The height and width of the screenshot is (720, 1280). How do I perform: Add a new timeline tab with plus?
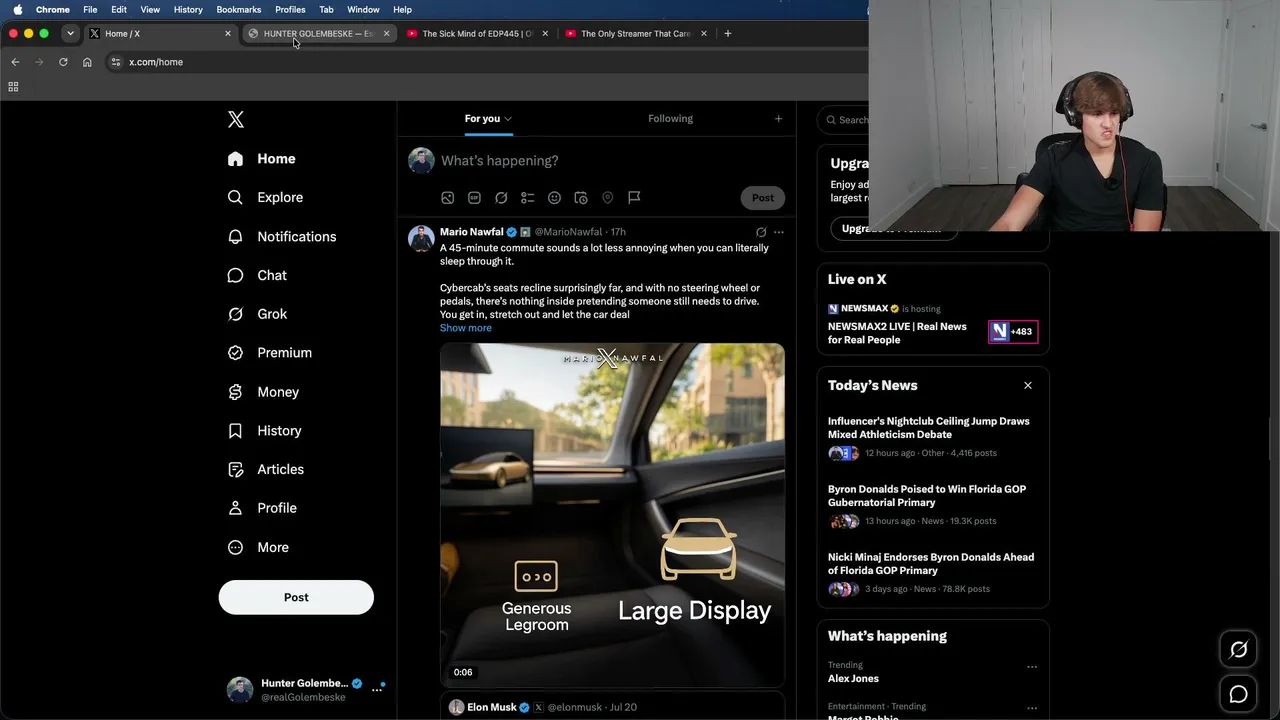[x=779, y=119]
